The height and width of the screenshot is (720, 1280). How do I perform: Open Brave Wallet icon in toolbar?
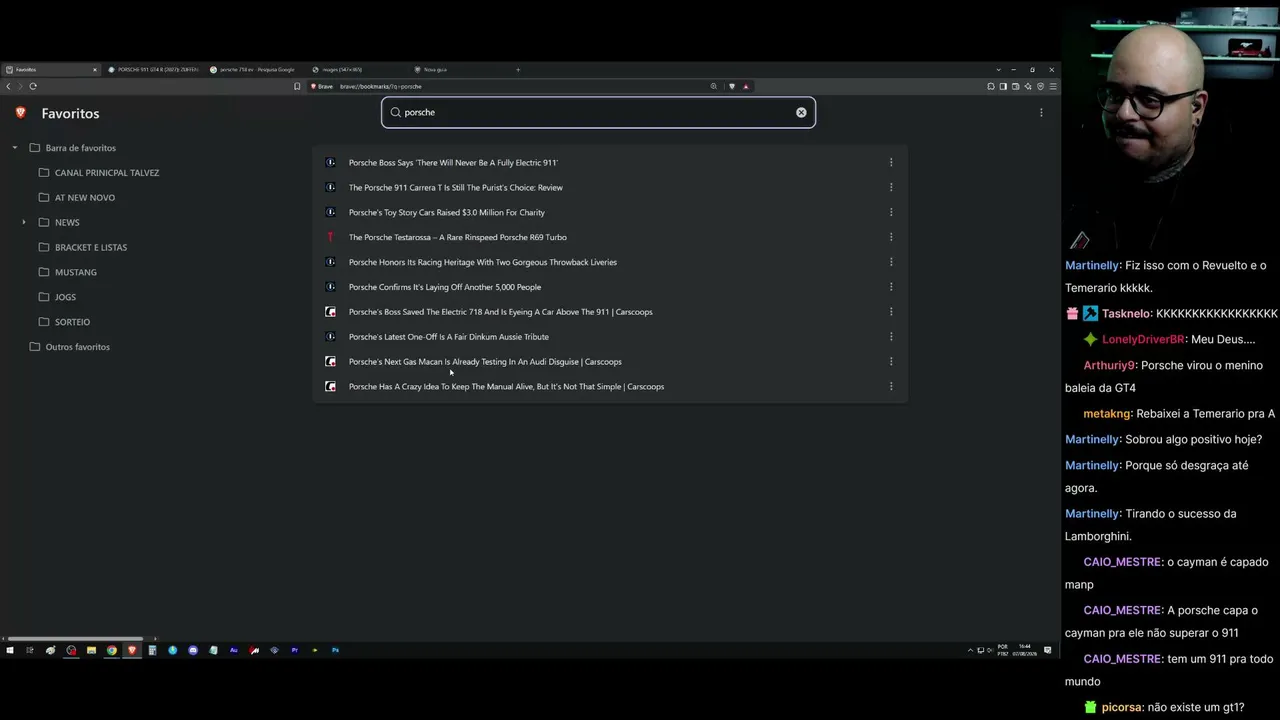point(1015,86)
